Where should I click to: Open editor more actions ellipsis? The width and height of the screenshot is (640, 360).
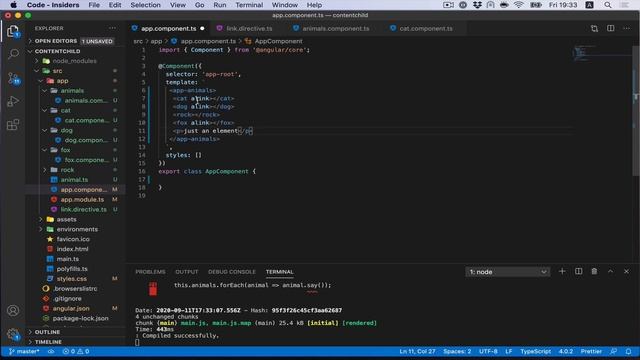coord(627,28)
